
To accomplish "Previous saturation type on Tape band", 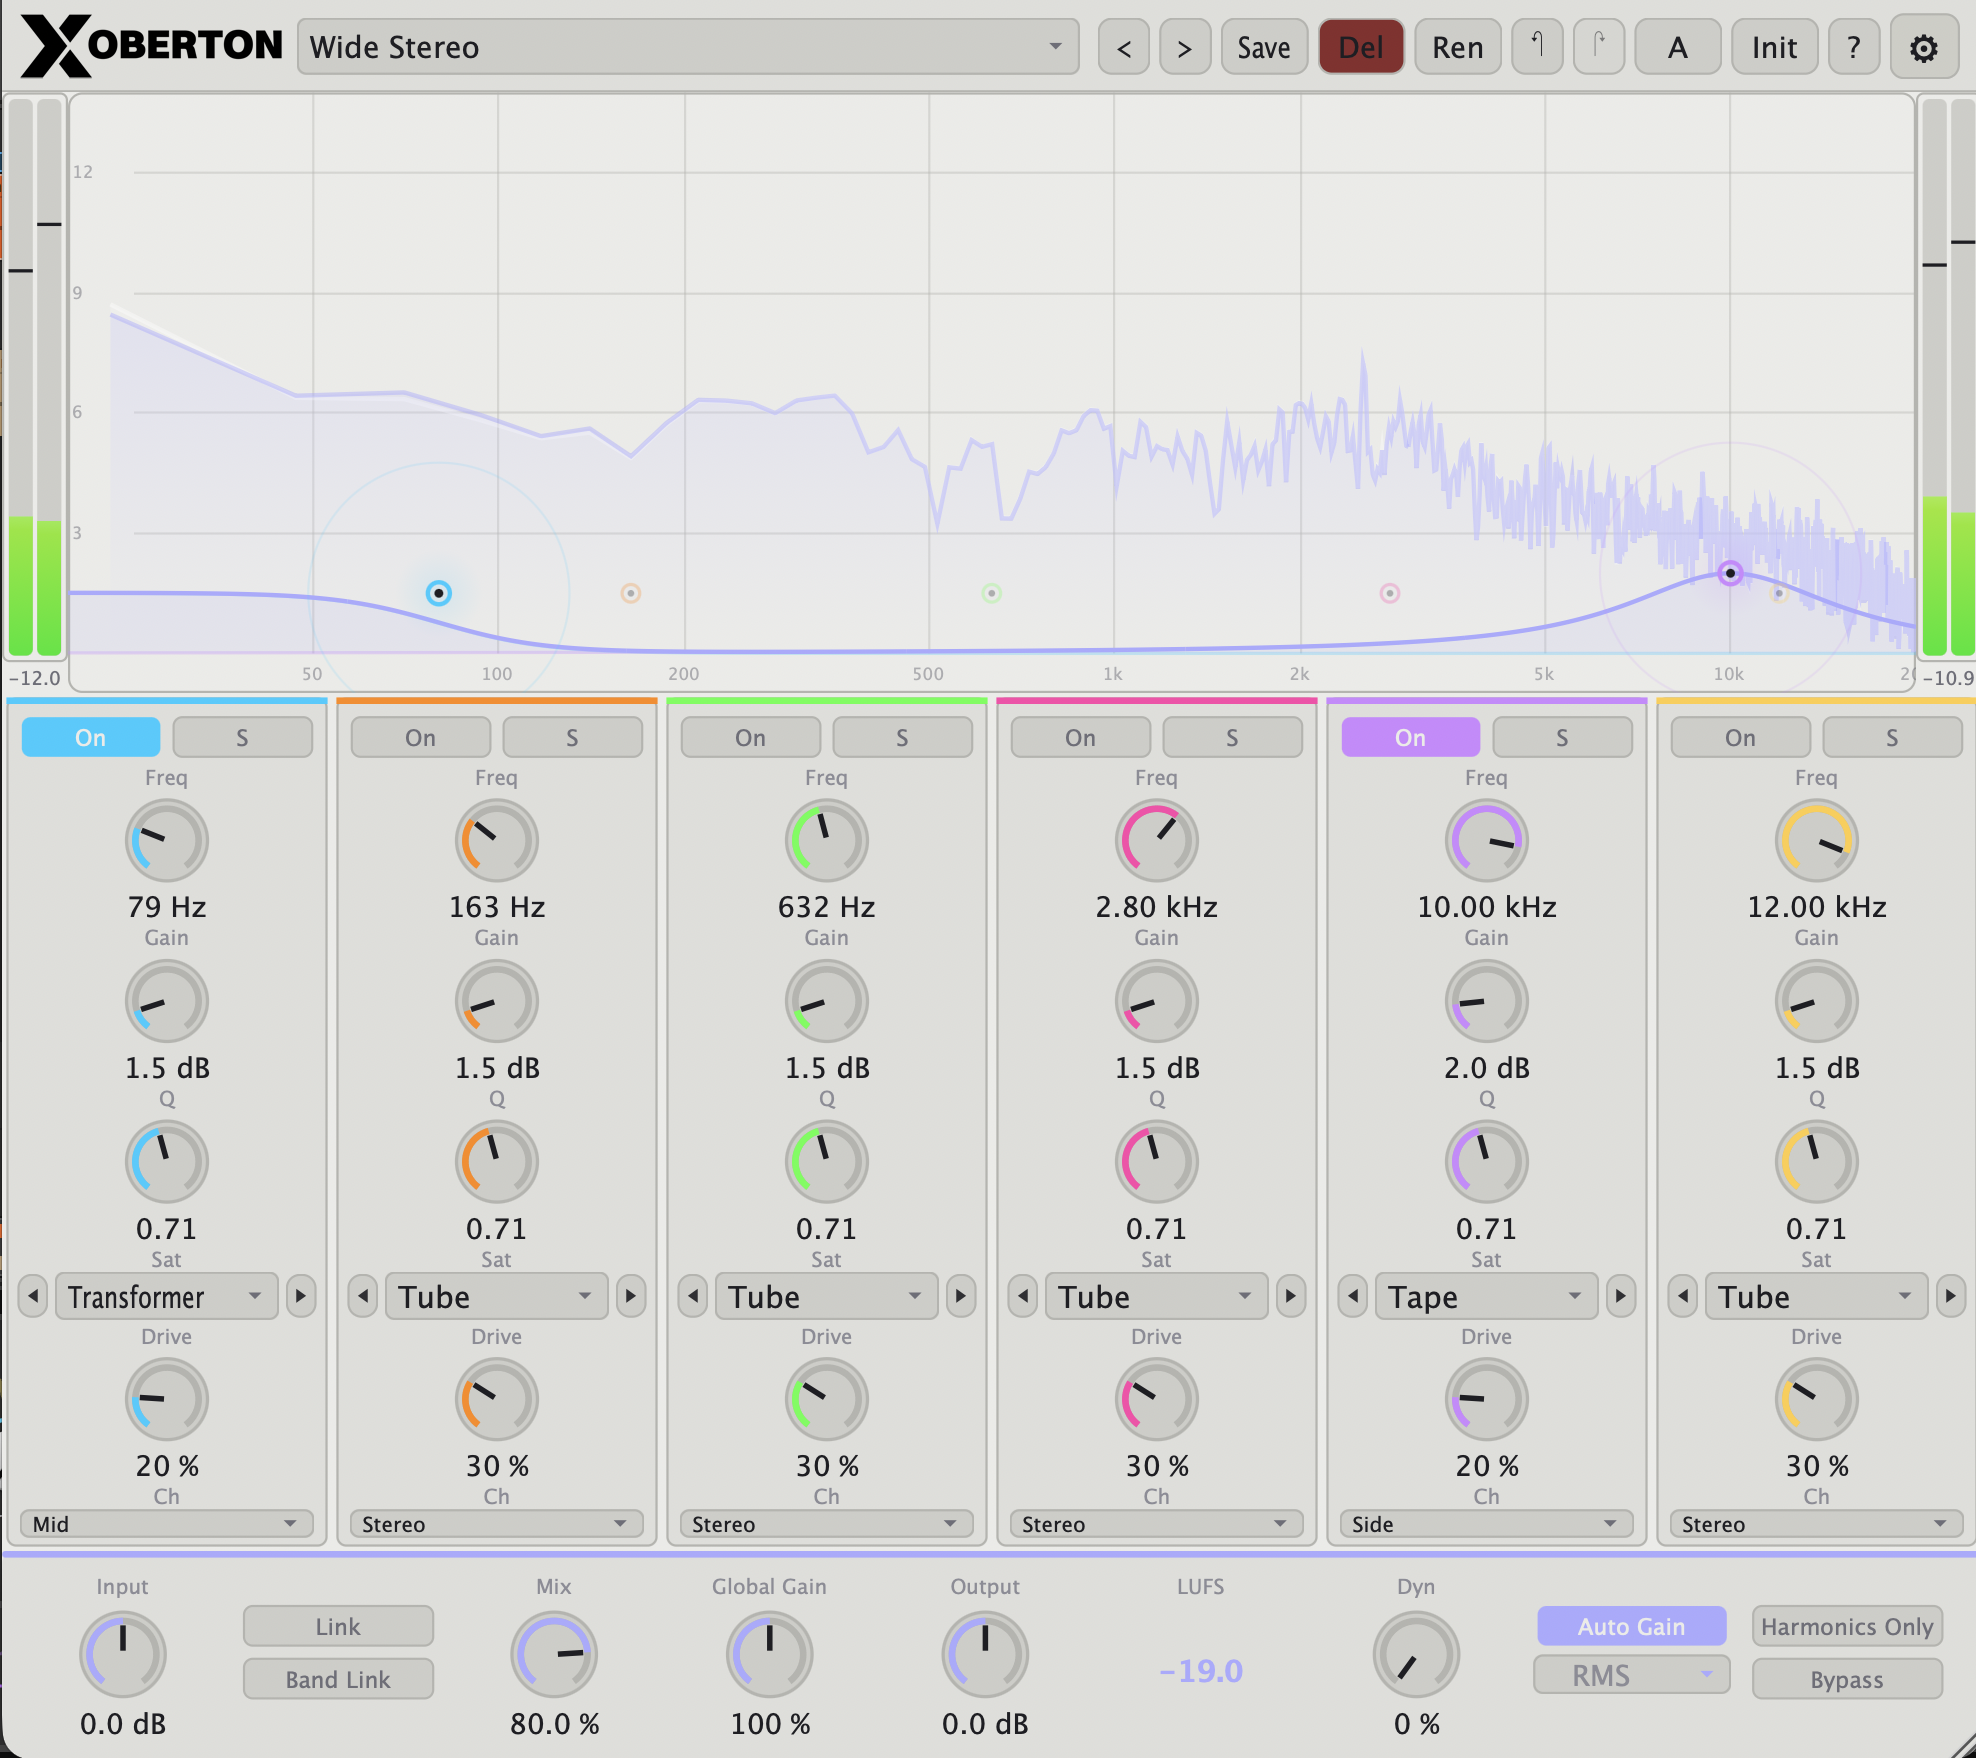I will pyautogui.click(x=1353, y=1296).
